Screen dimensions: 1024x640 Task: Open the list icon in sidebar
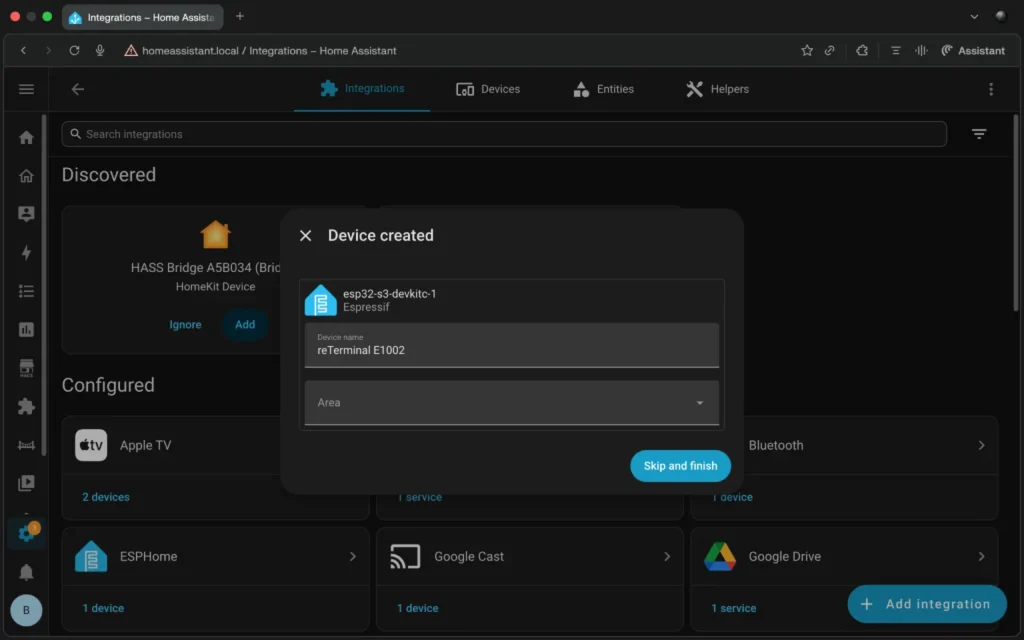pyautogui.click(x=26, y=291)
